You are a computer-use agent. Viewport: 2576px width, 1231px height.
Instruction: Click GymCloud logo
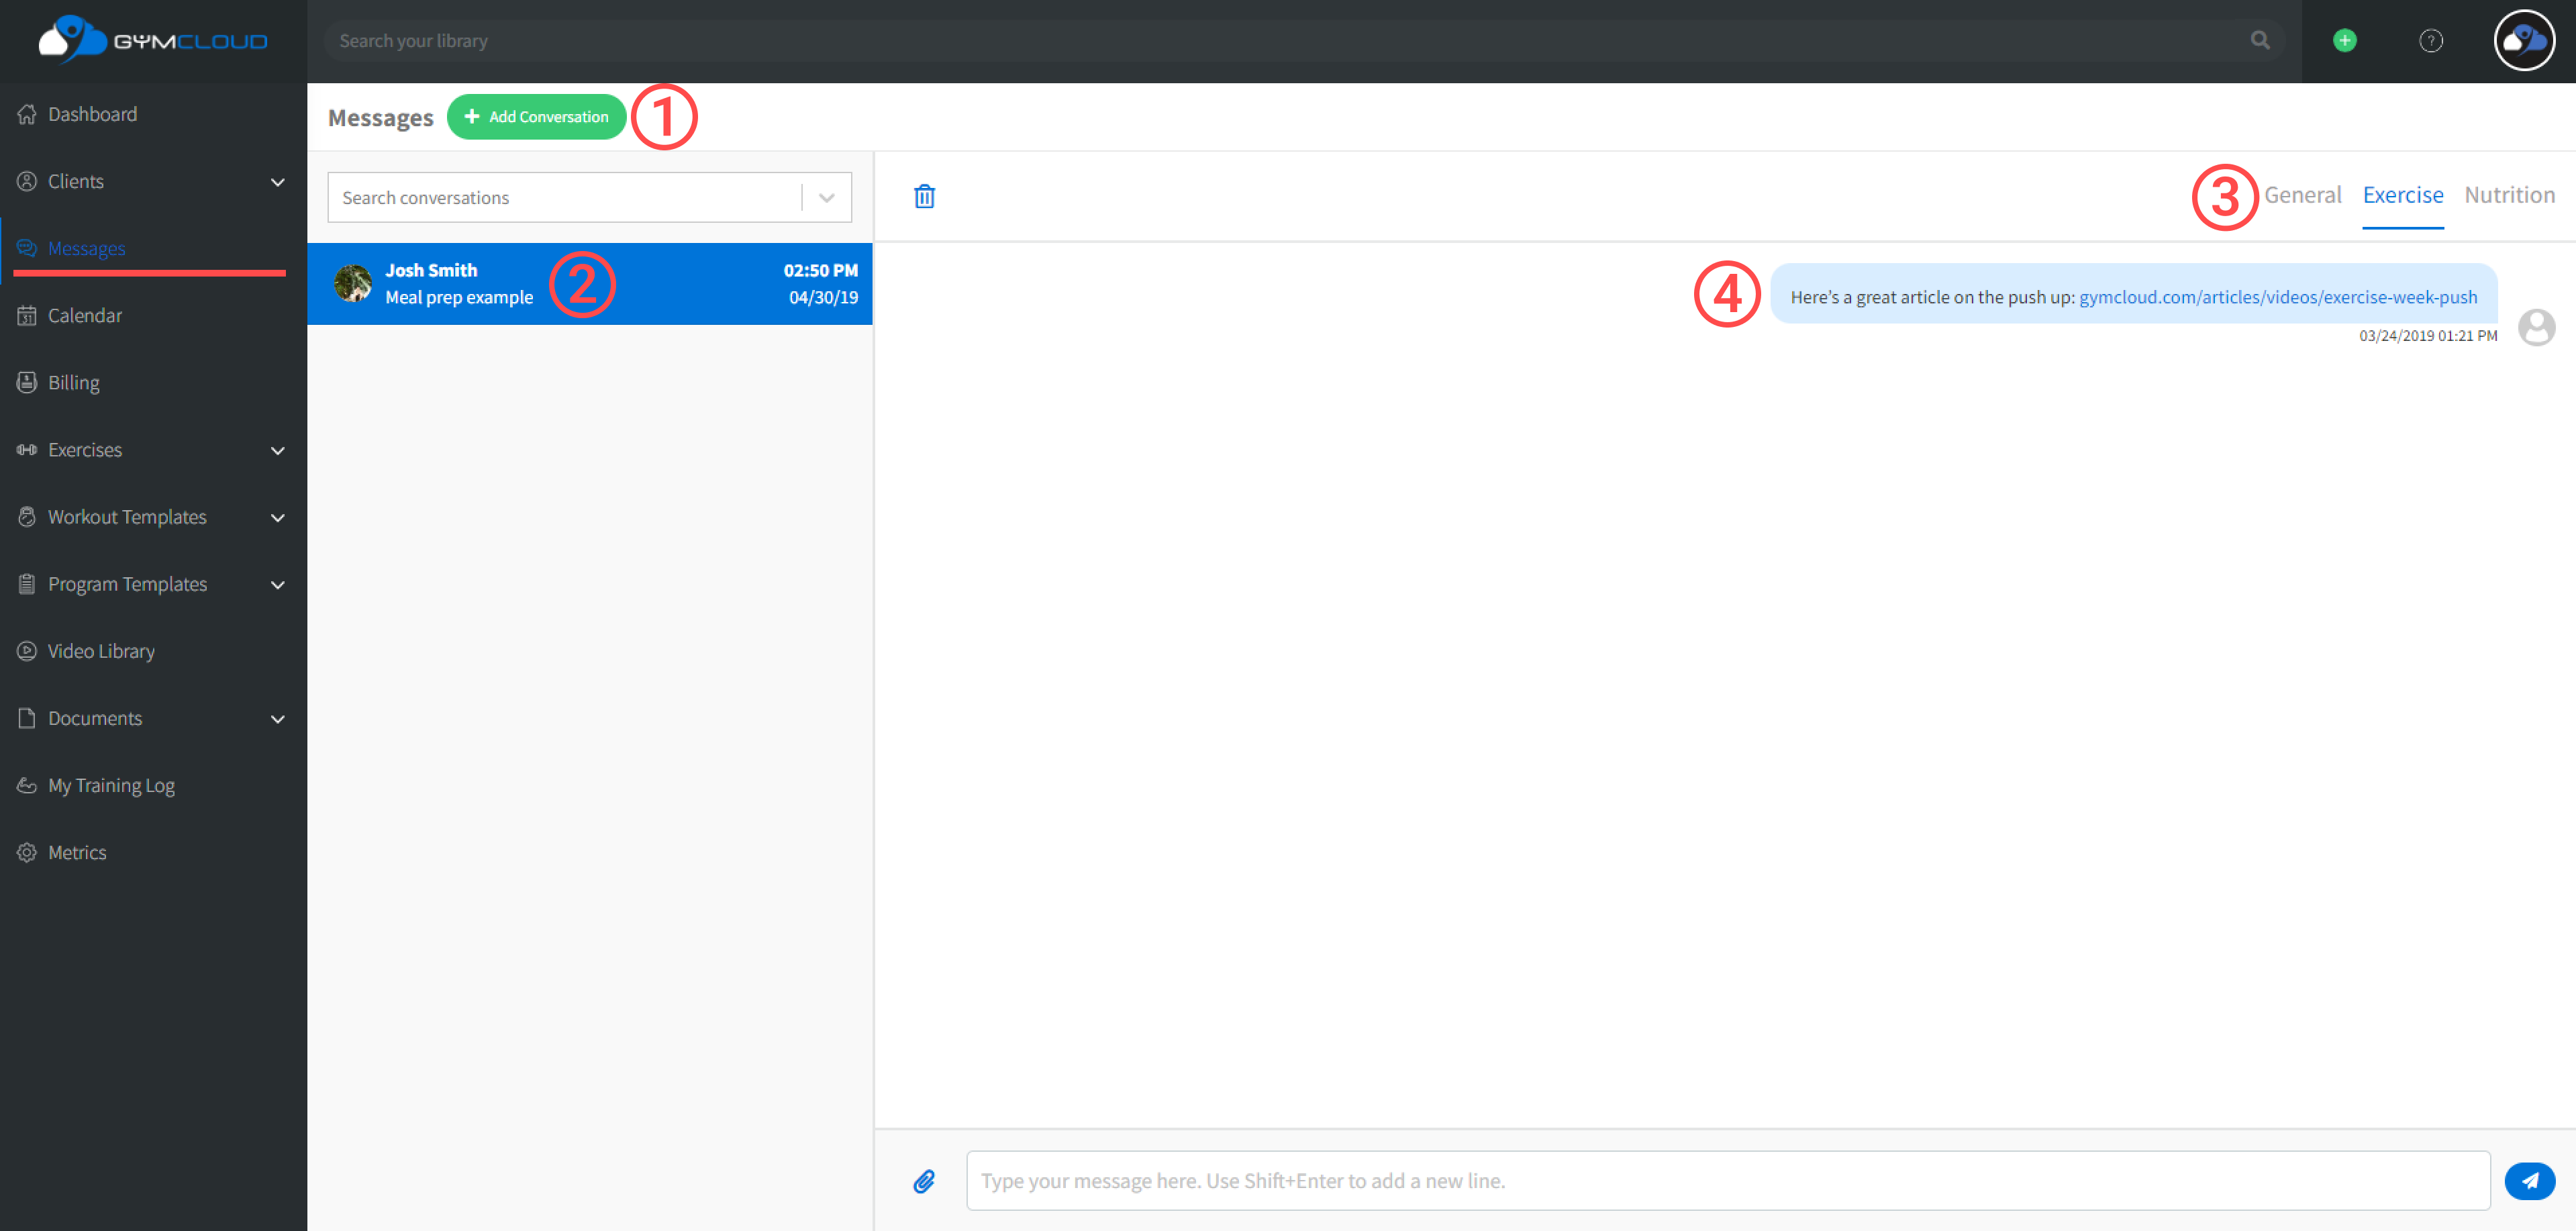tap(153, 41)
